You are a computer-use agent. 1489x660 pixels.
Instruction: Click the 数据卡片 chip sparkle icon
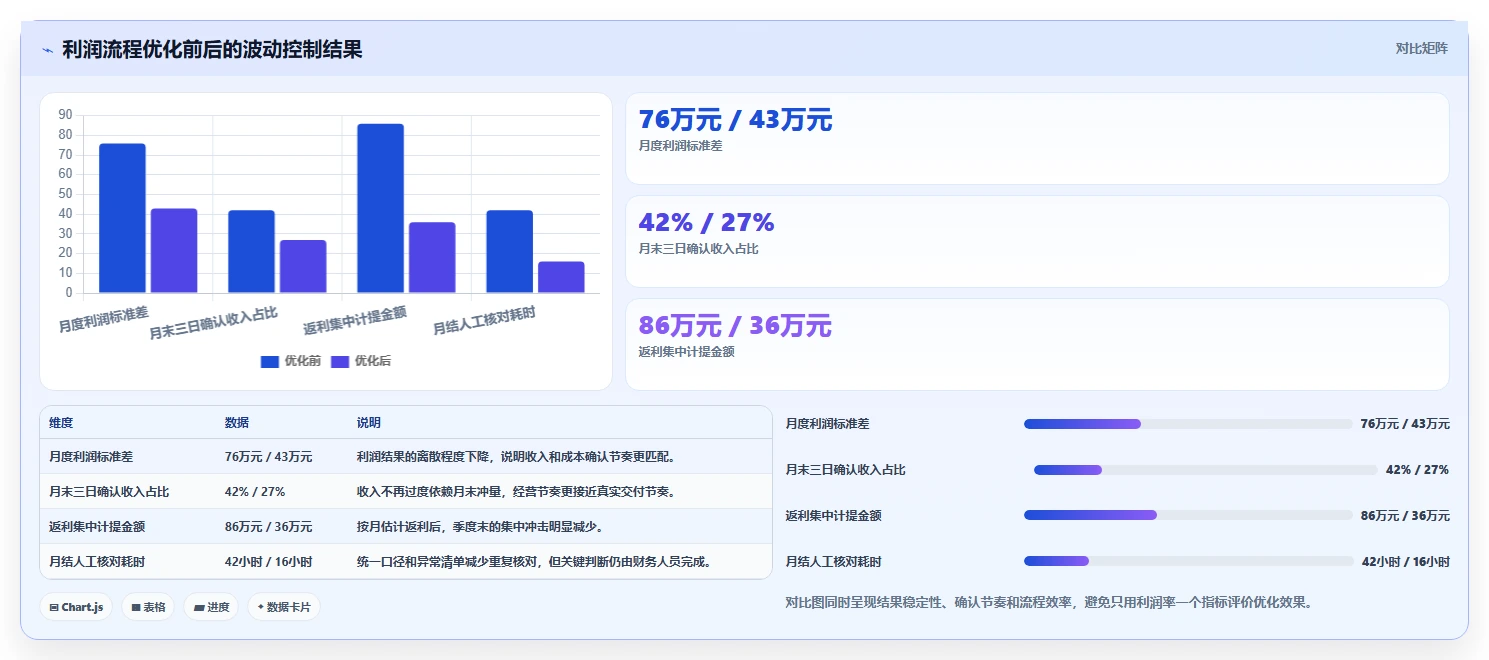click(260, 606)
